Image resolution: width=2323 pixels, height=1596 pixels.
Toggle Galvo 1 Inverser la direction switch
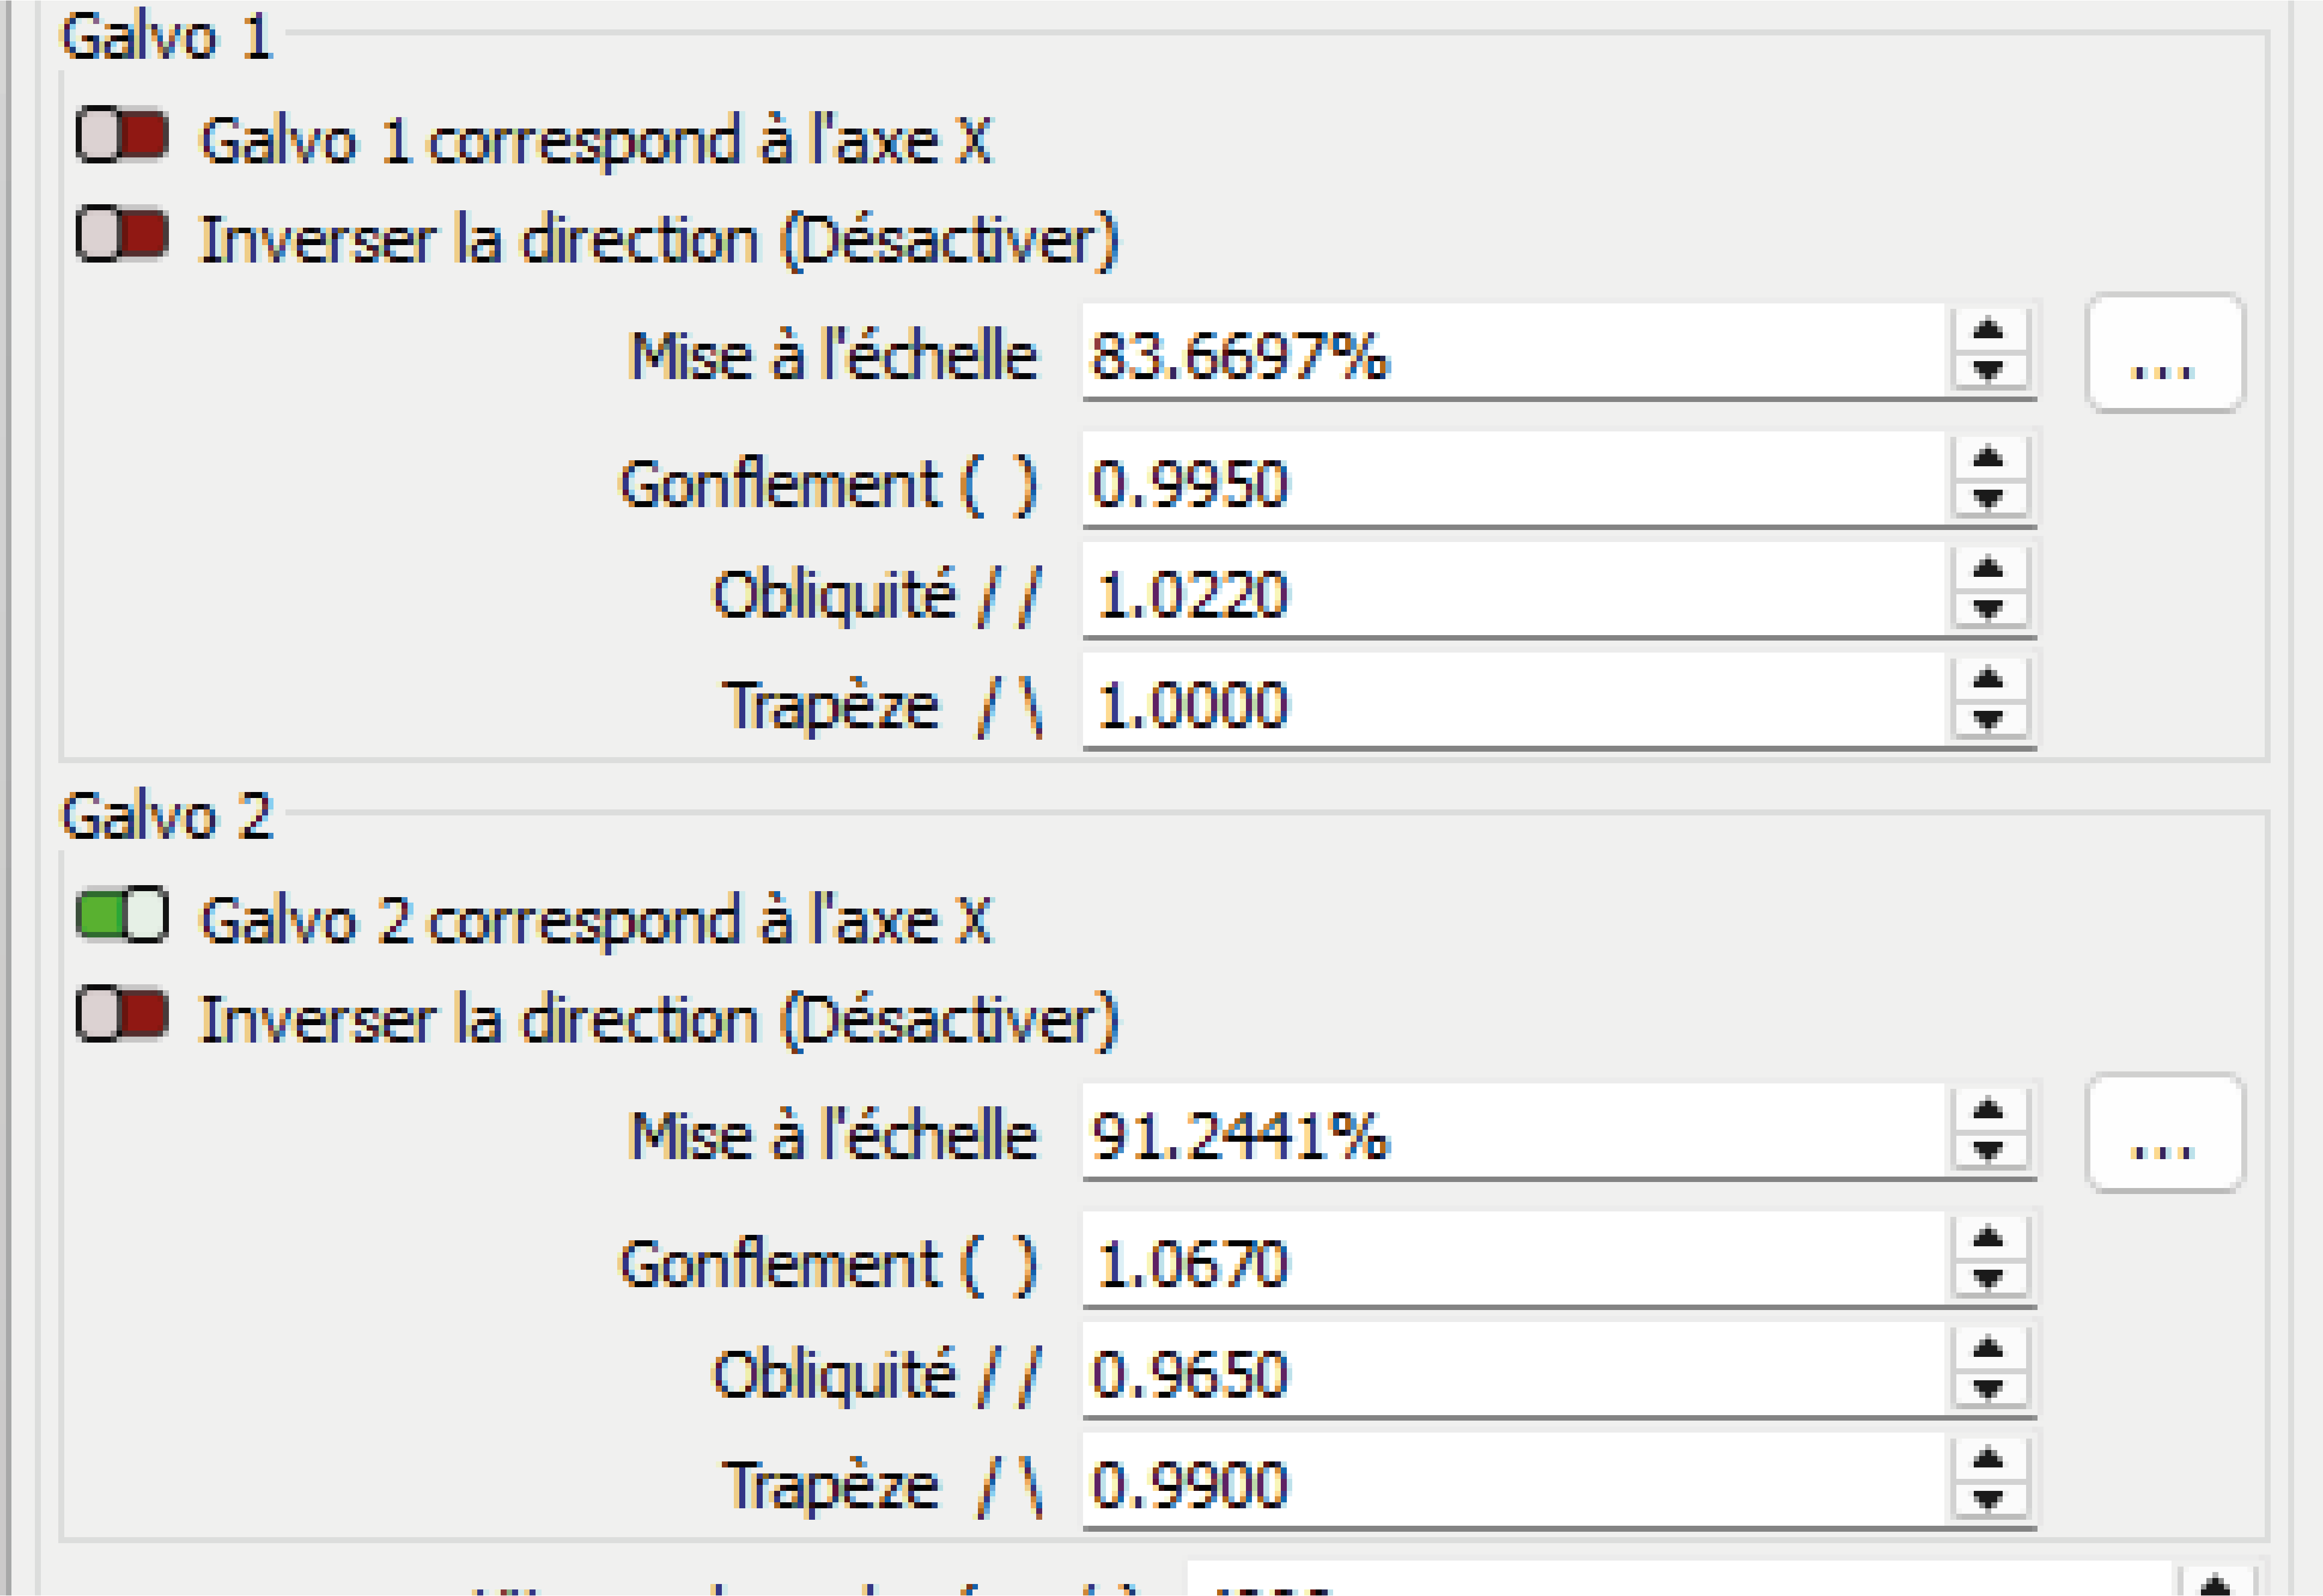122,234
